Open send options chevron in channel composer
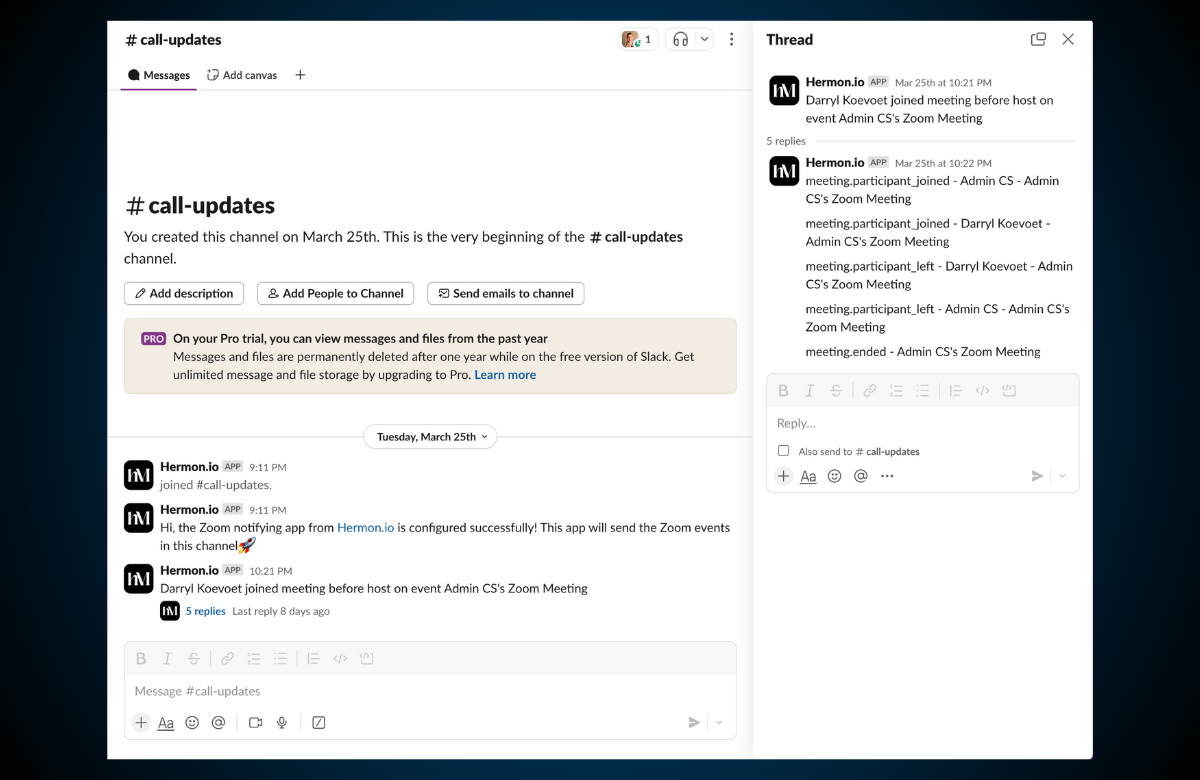 click(719, 723)
